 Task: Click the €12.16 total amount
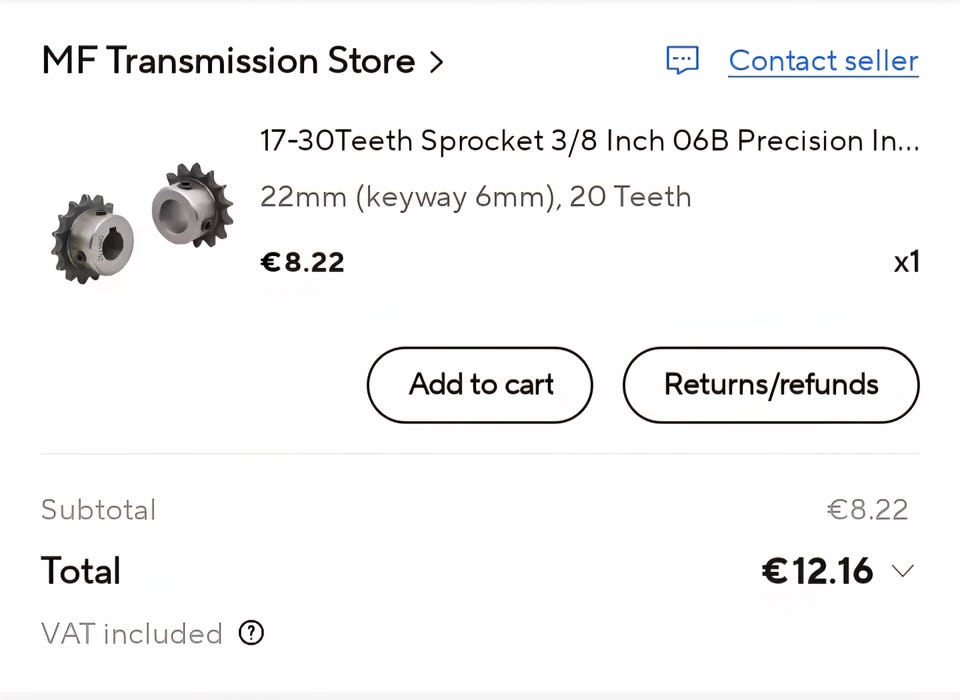pyautogui.click(x=817, y=571)
